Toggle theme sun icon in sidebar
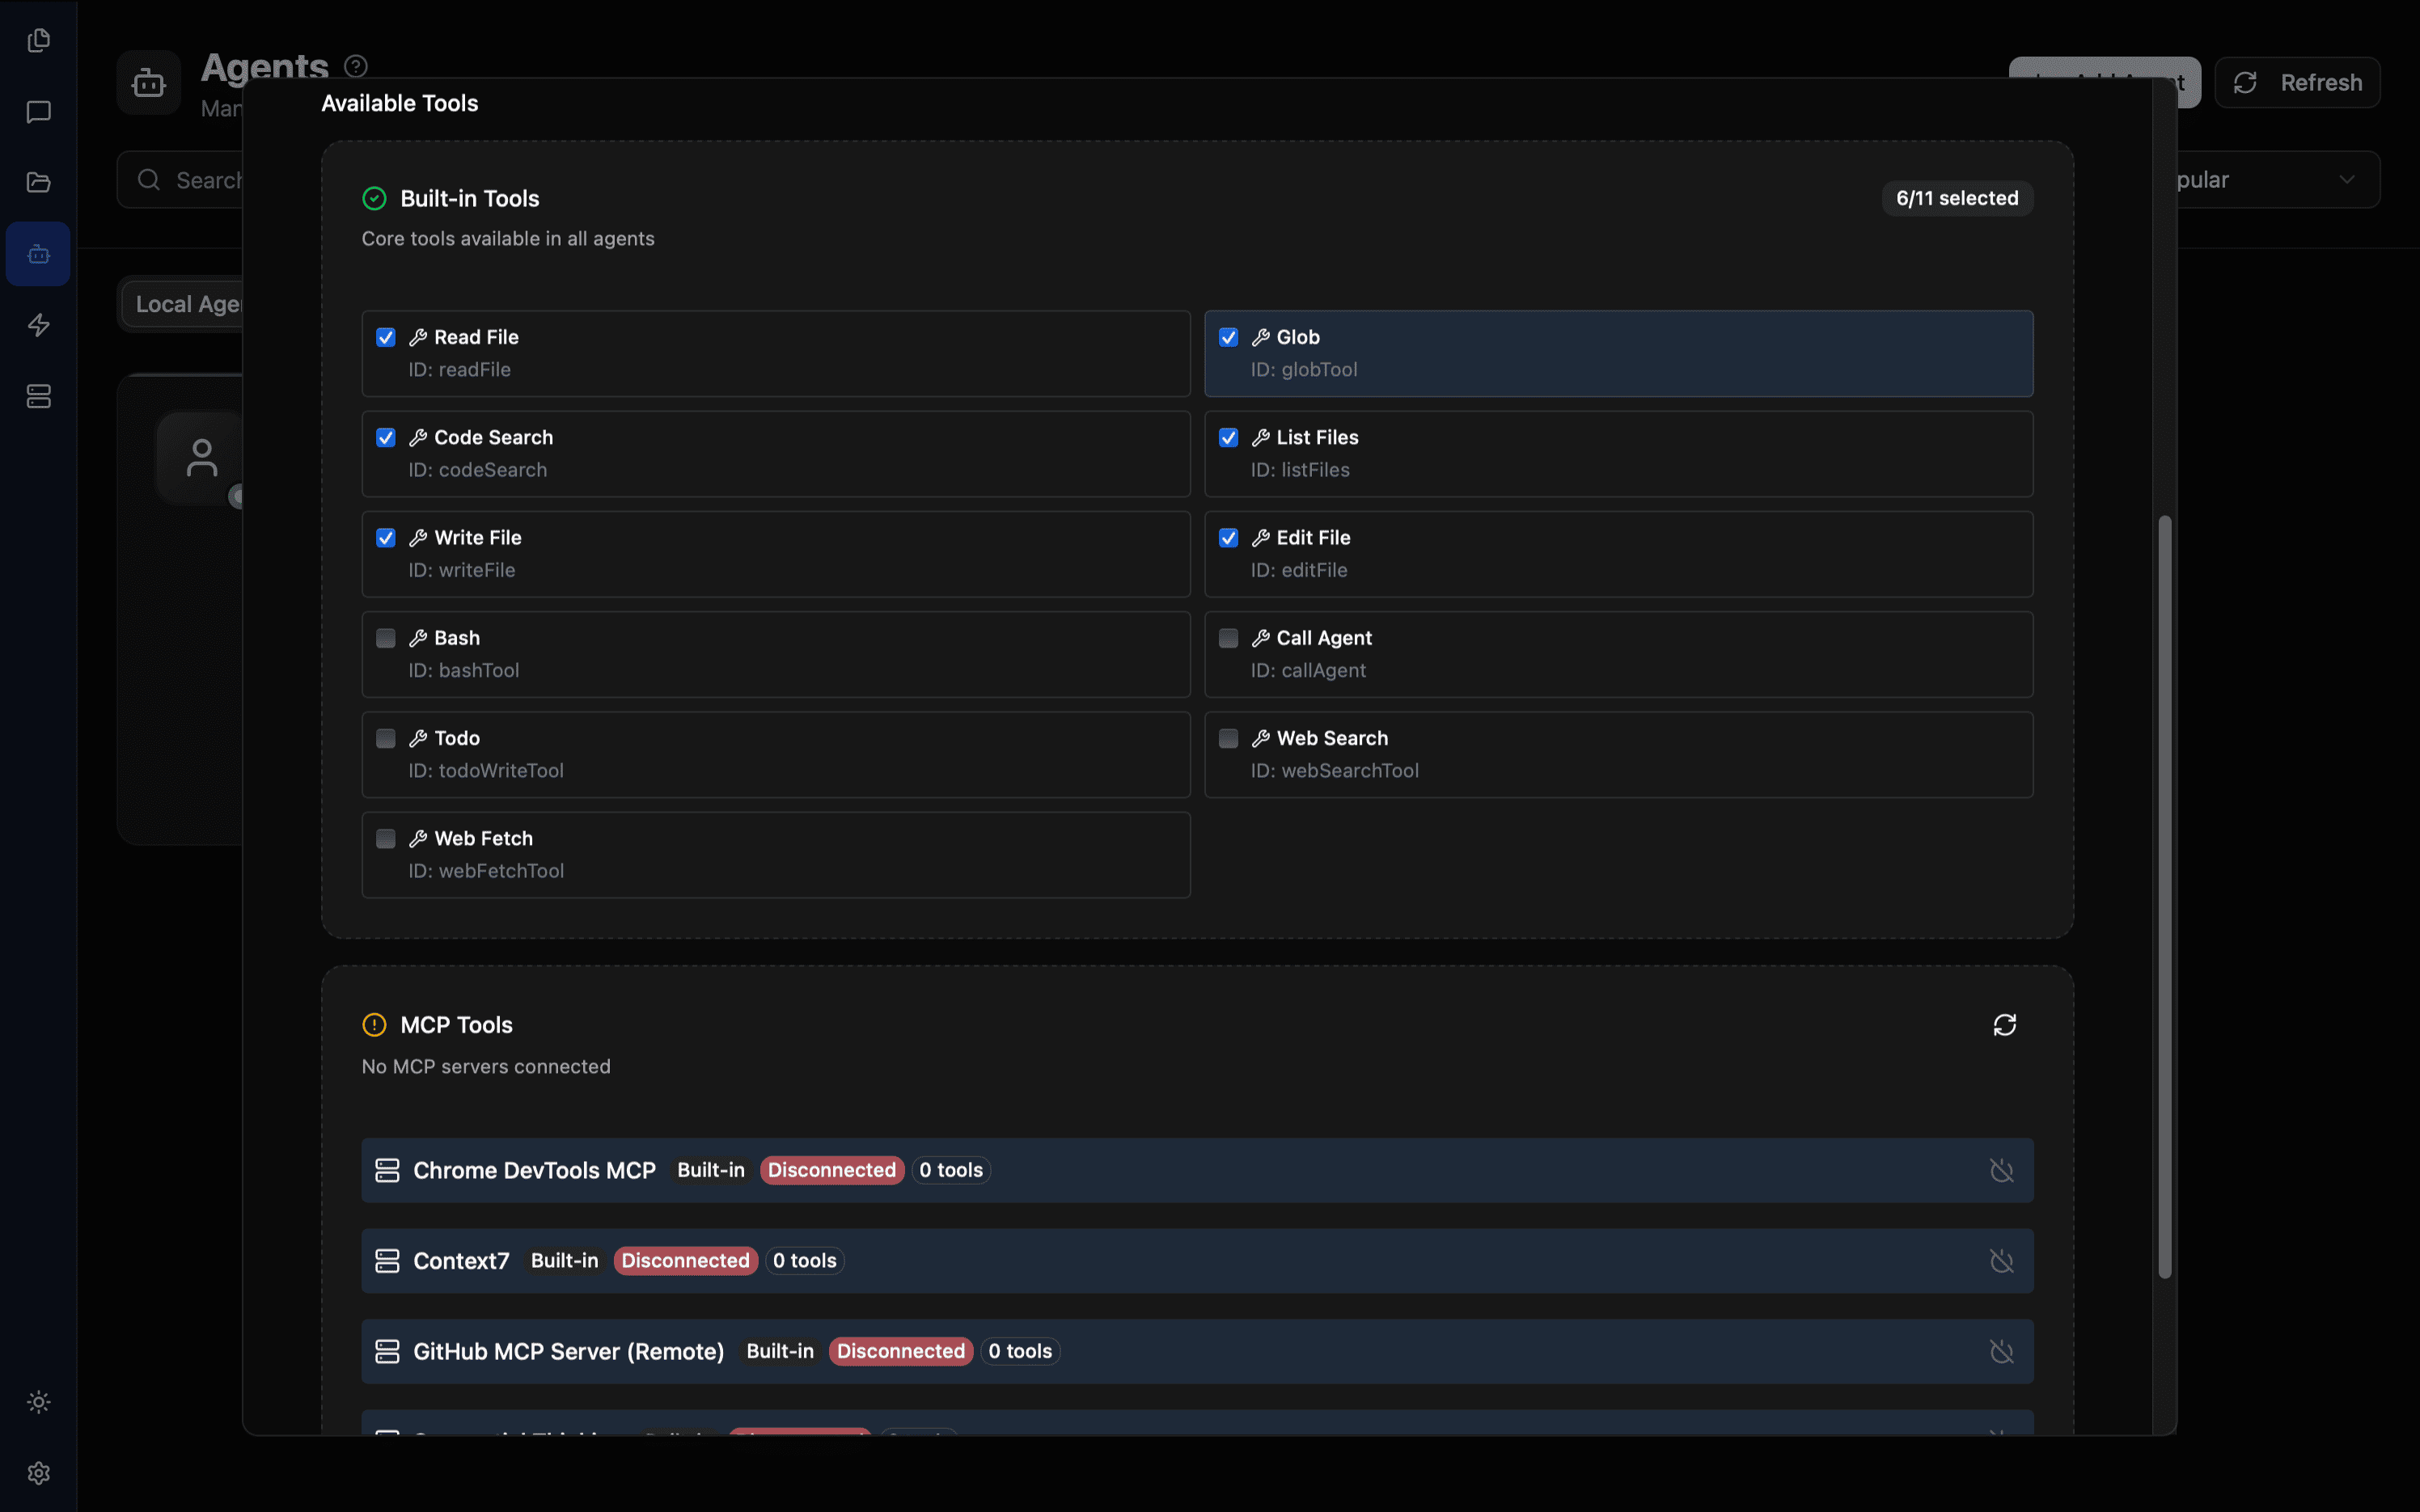Image resolution: width=2420 pixels, height=1512 pixels. (39, 1402)
